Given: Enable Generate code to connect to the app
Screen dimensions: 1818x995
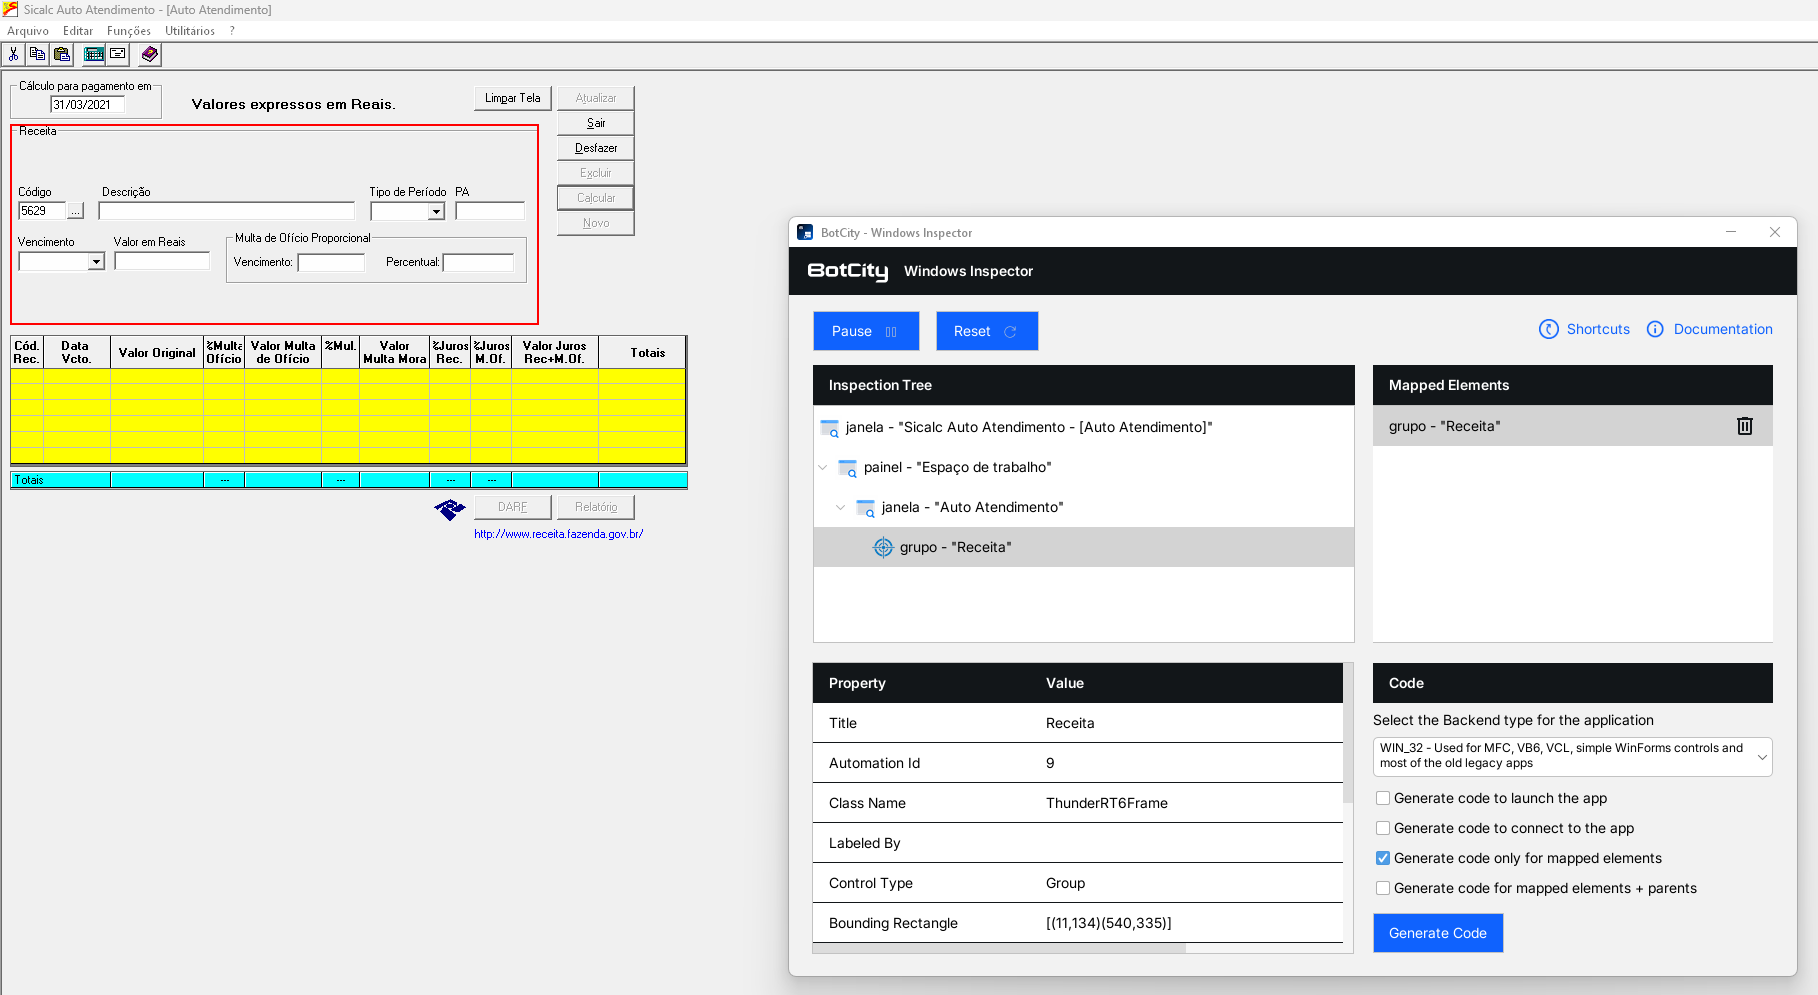Looking at the screenshot, I should tap(1383, 828).
